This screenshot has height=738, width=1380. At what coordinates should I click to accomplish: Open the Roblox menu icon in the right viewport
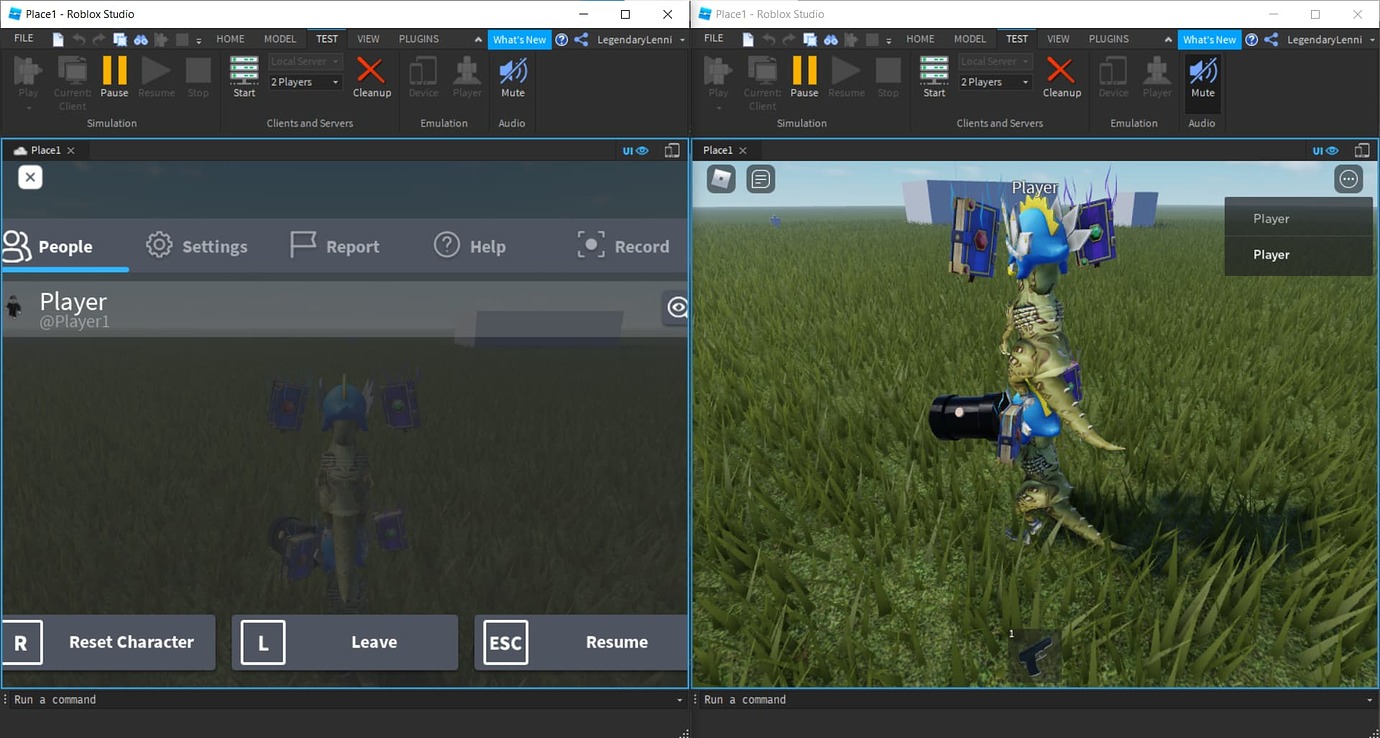click(720, 178)
